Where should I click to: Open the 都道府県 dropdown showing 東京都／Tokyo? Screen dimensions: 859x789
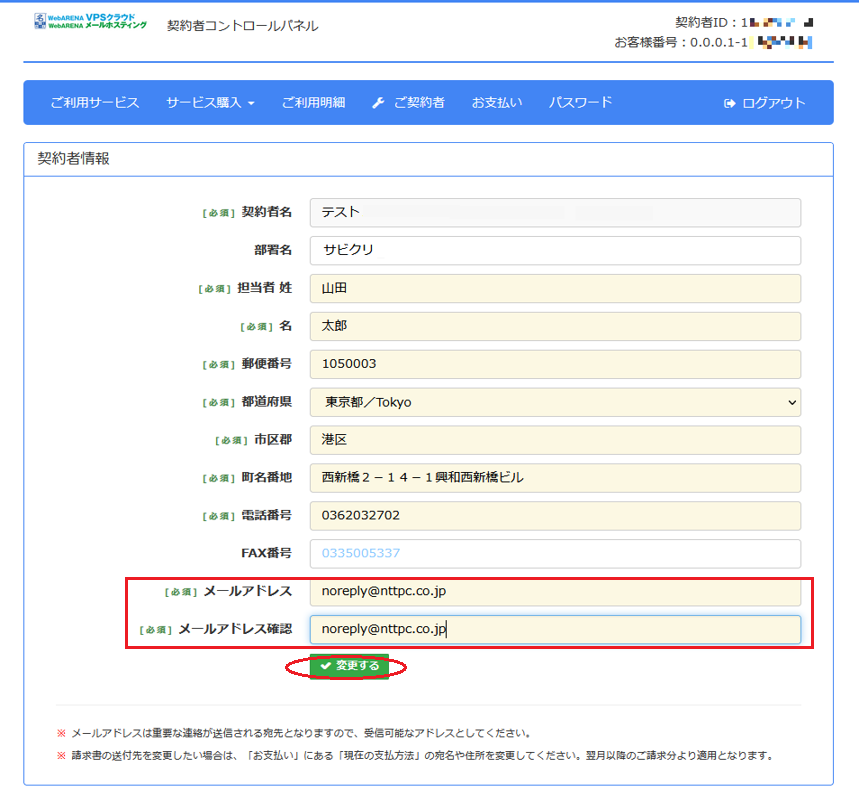pos(555,402)
